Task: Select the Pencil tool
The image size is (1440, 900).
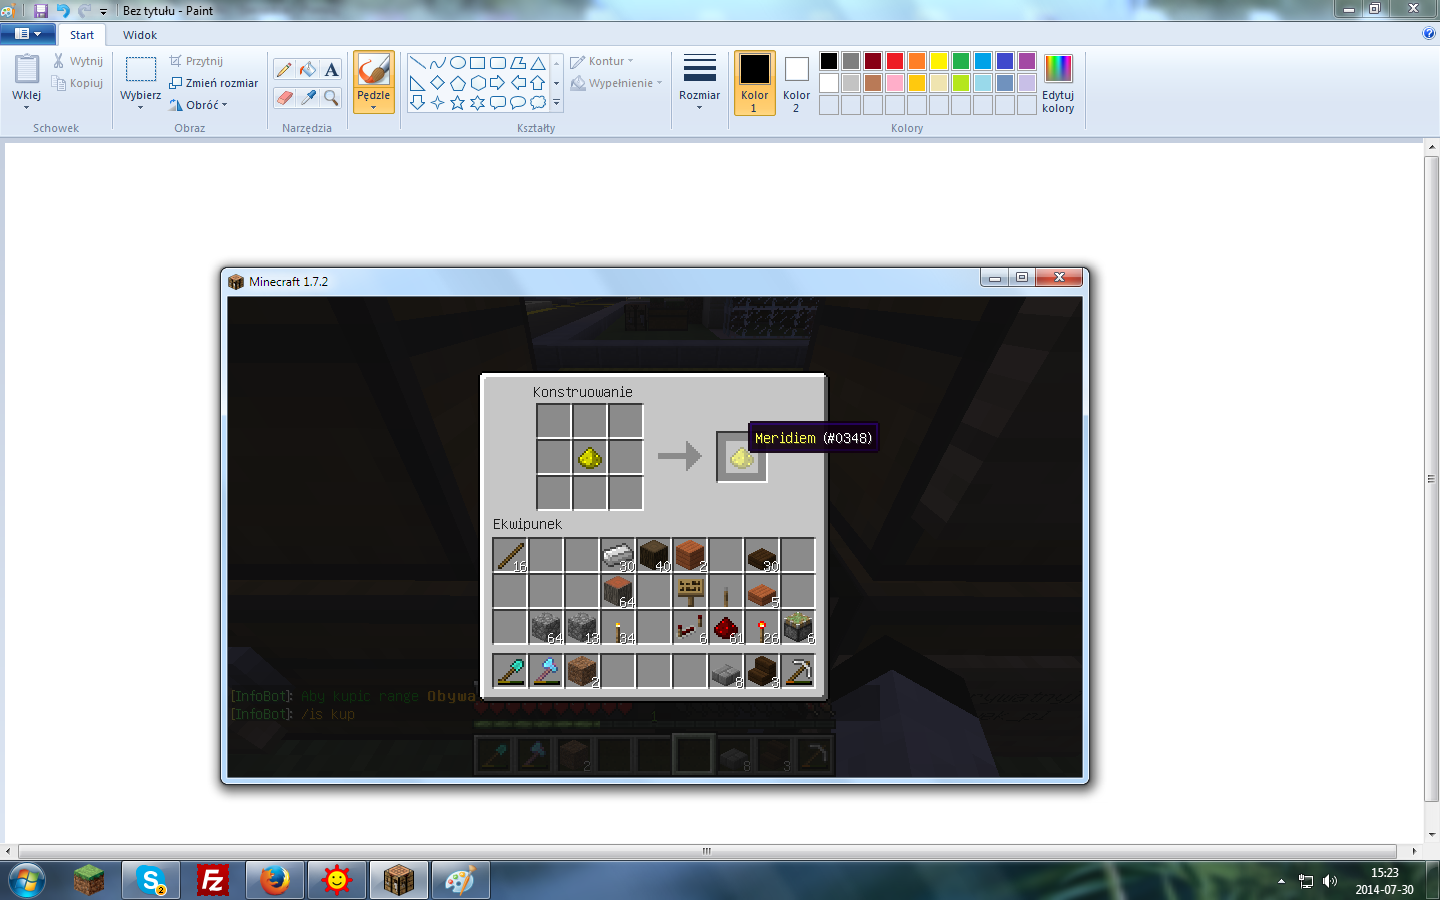Action: tap(284, 69)
